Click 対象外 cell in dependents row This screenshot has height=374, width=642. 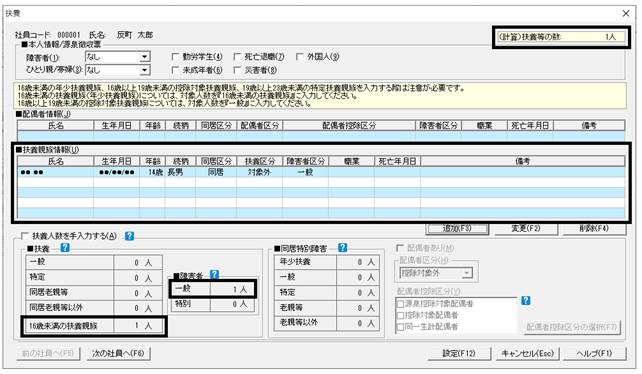(x=259, y=172)
